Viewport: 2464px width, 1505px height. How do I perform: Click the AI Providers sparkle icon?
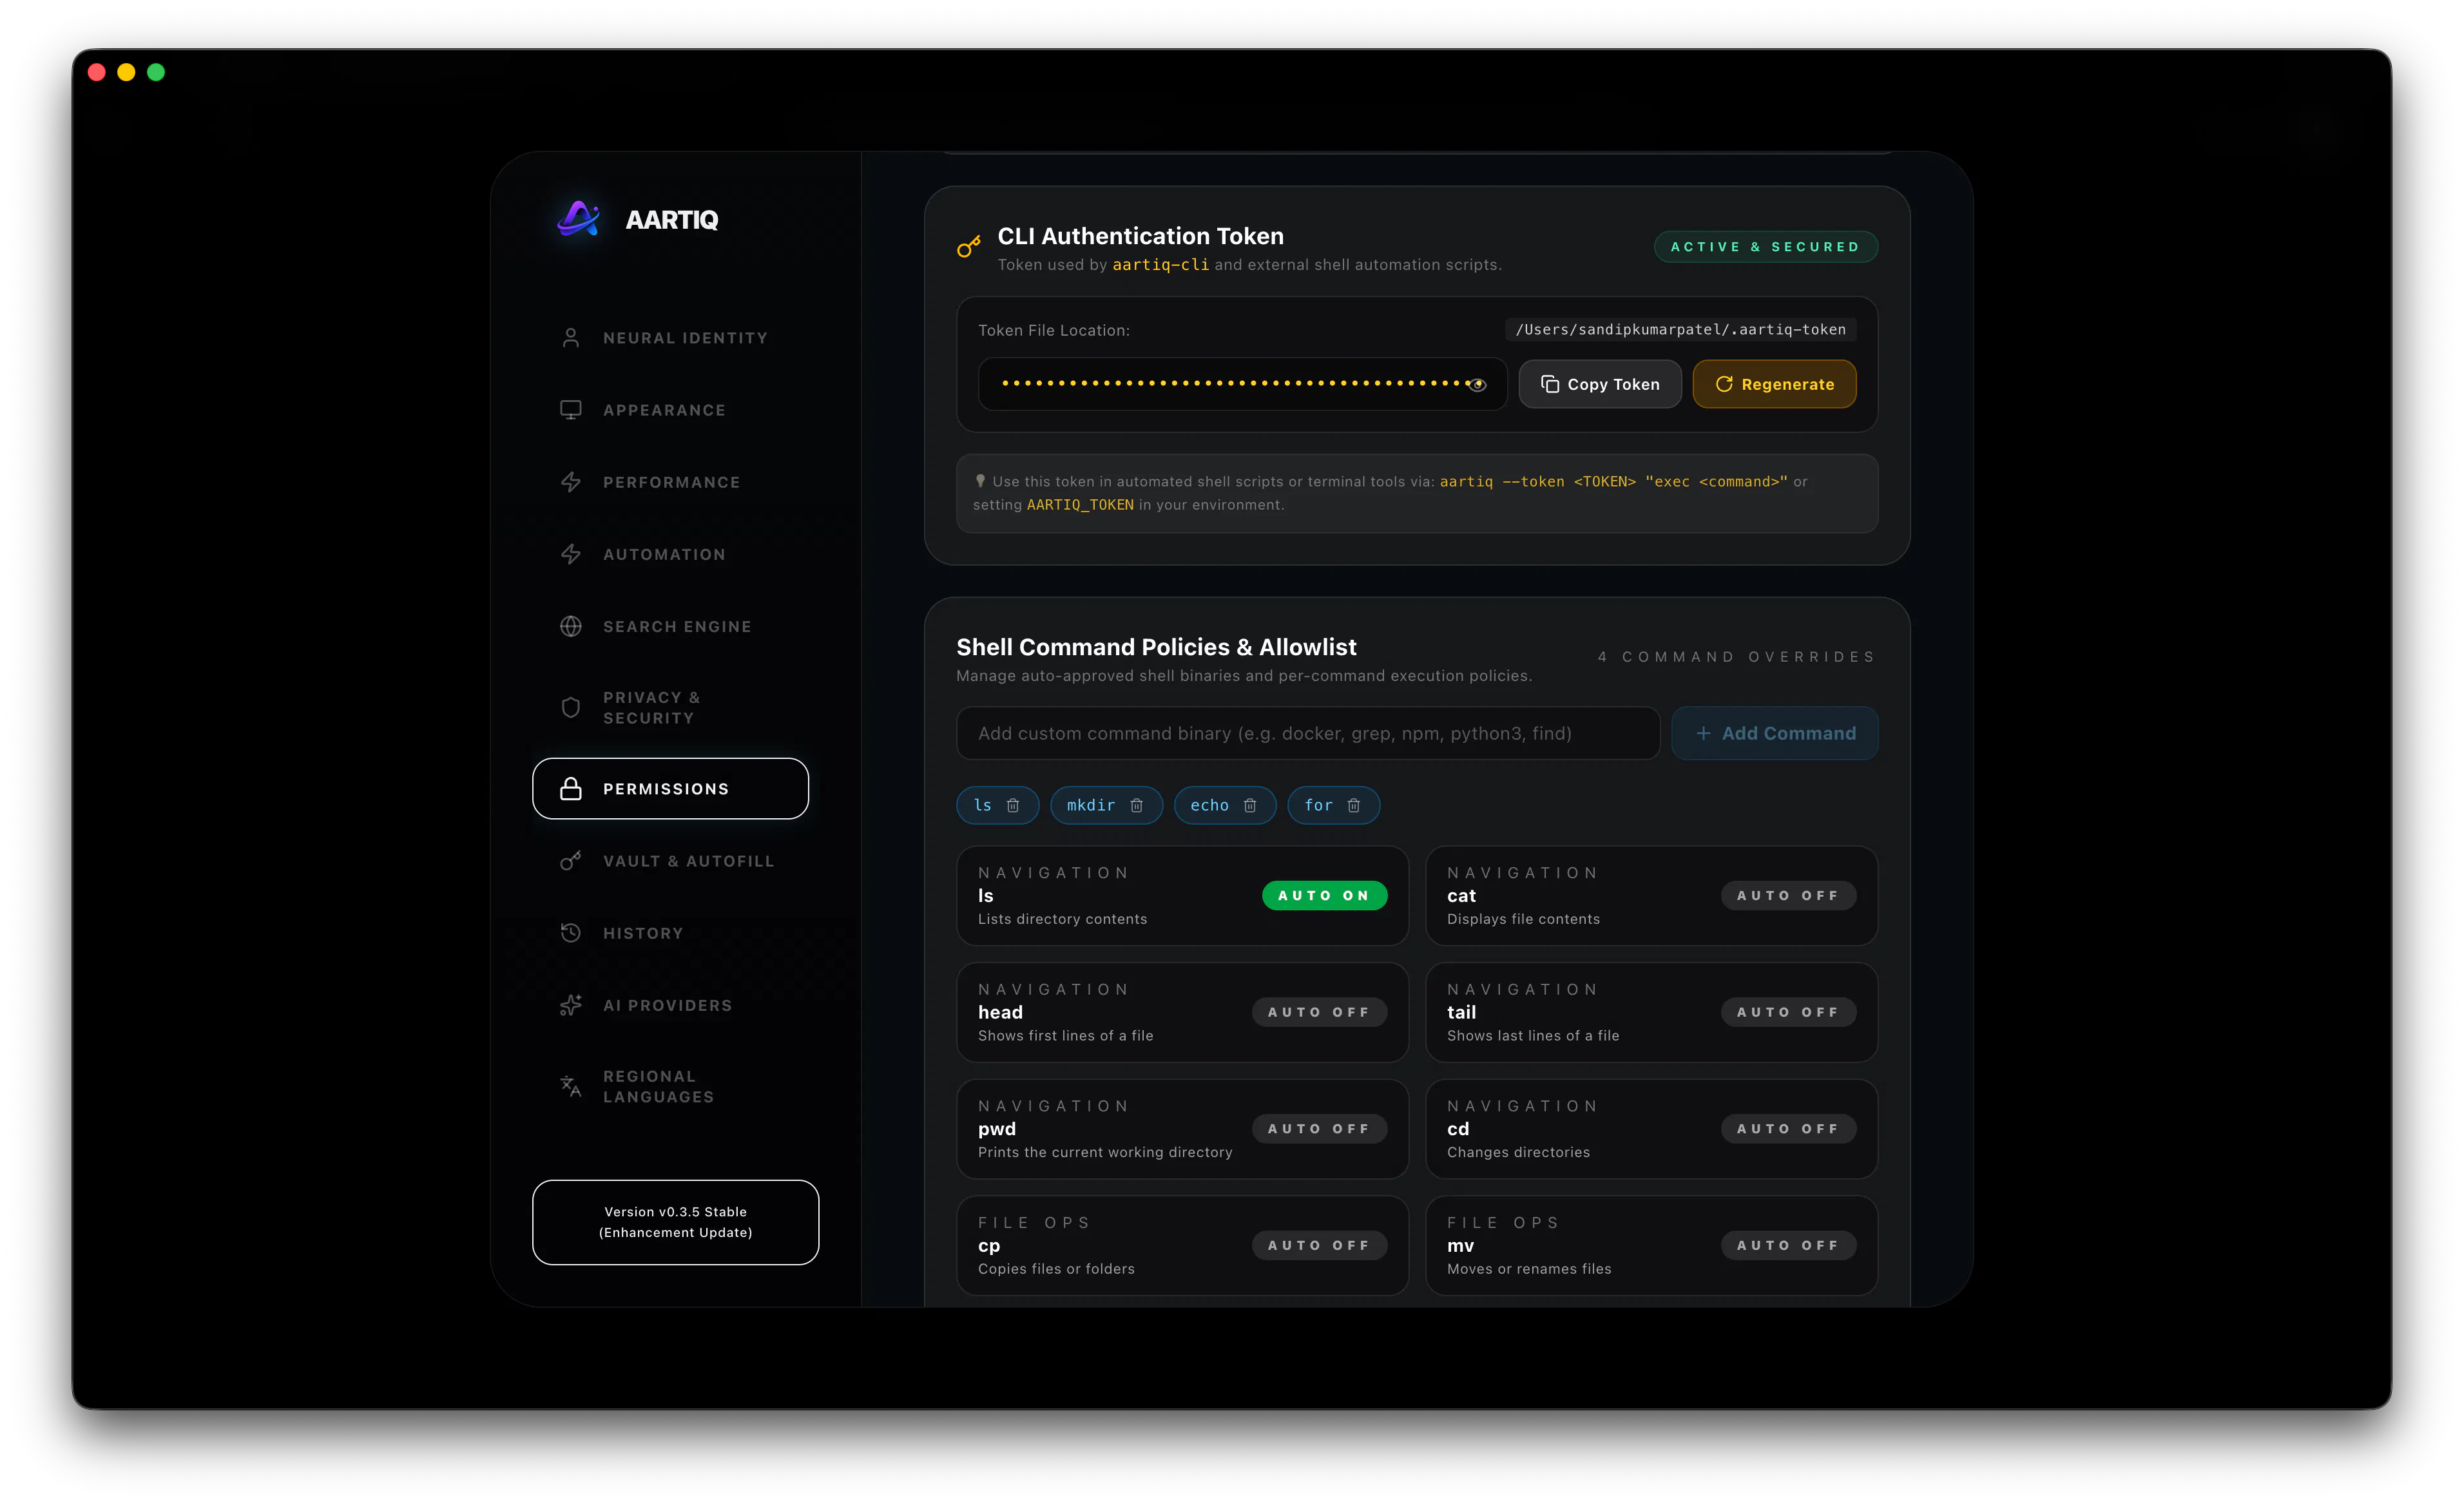570,1005
